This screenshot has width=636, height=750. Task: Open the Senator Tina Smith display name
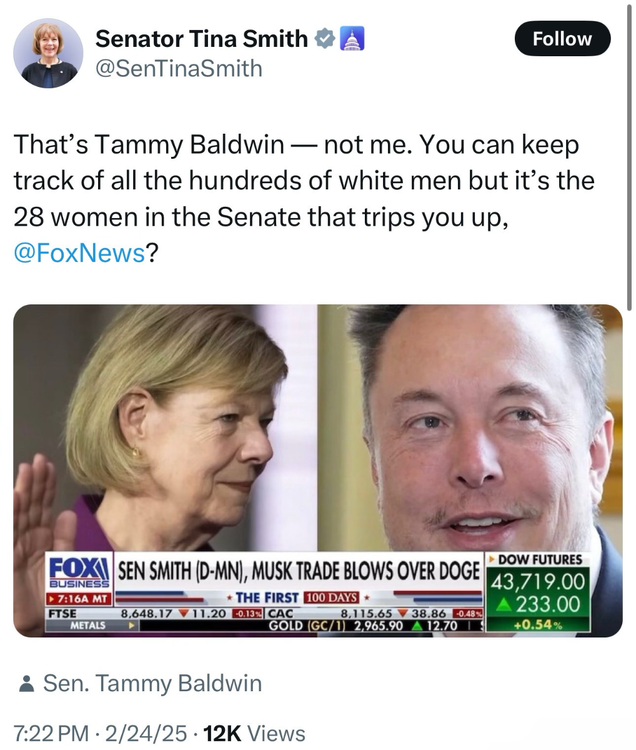coord(201,40)
